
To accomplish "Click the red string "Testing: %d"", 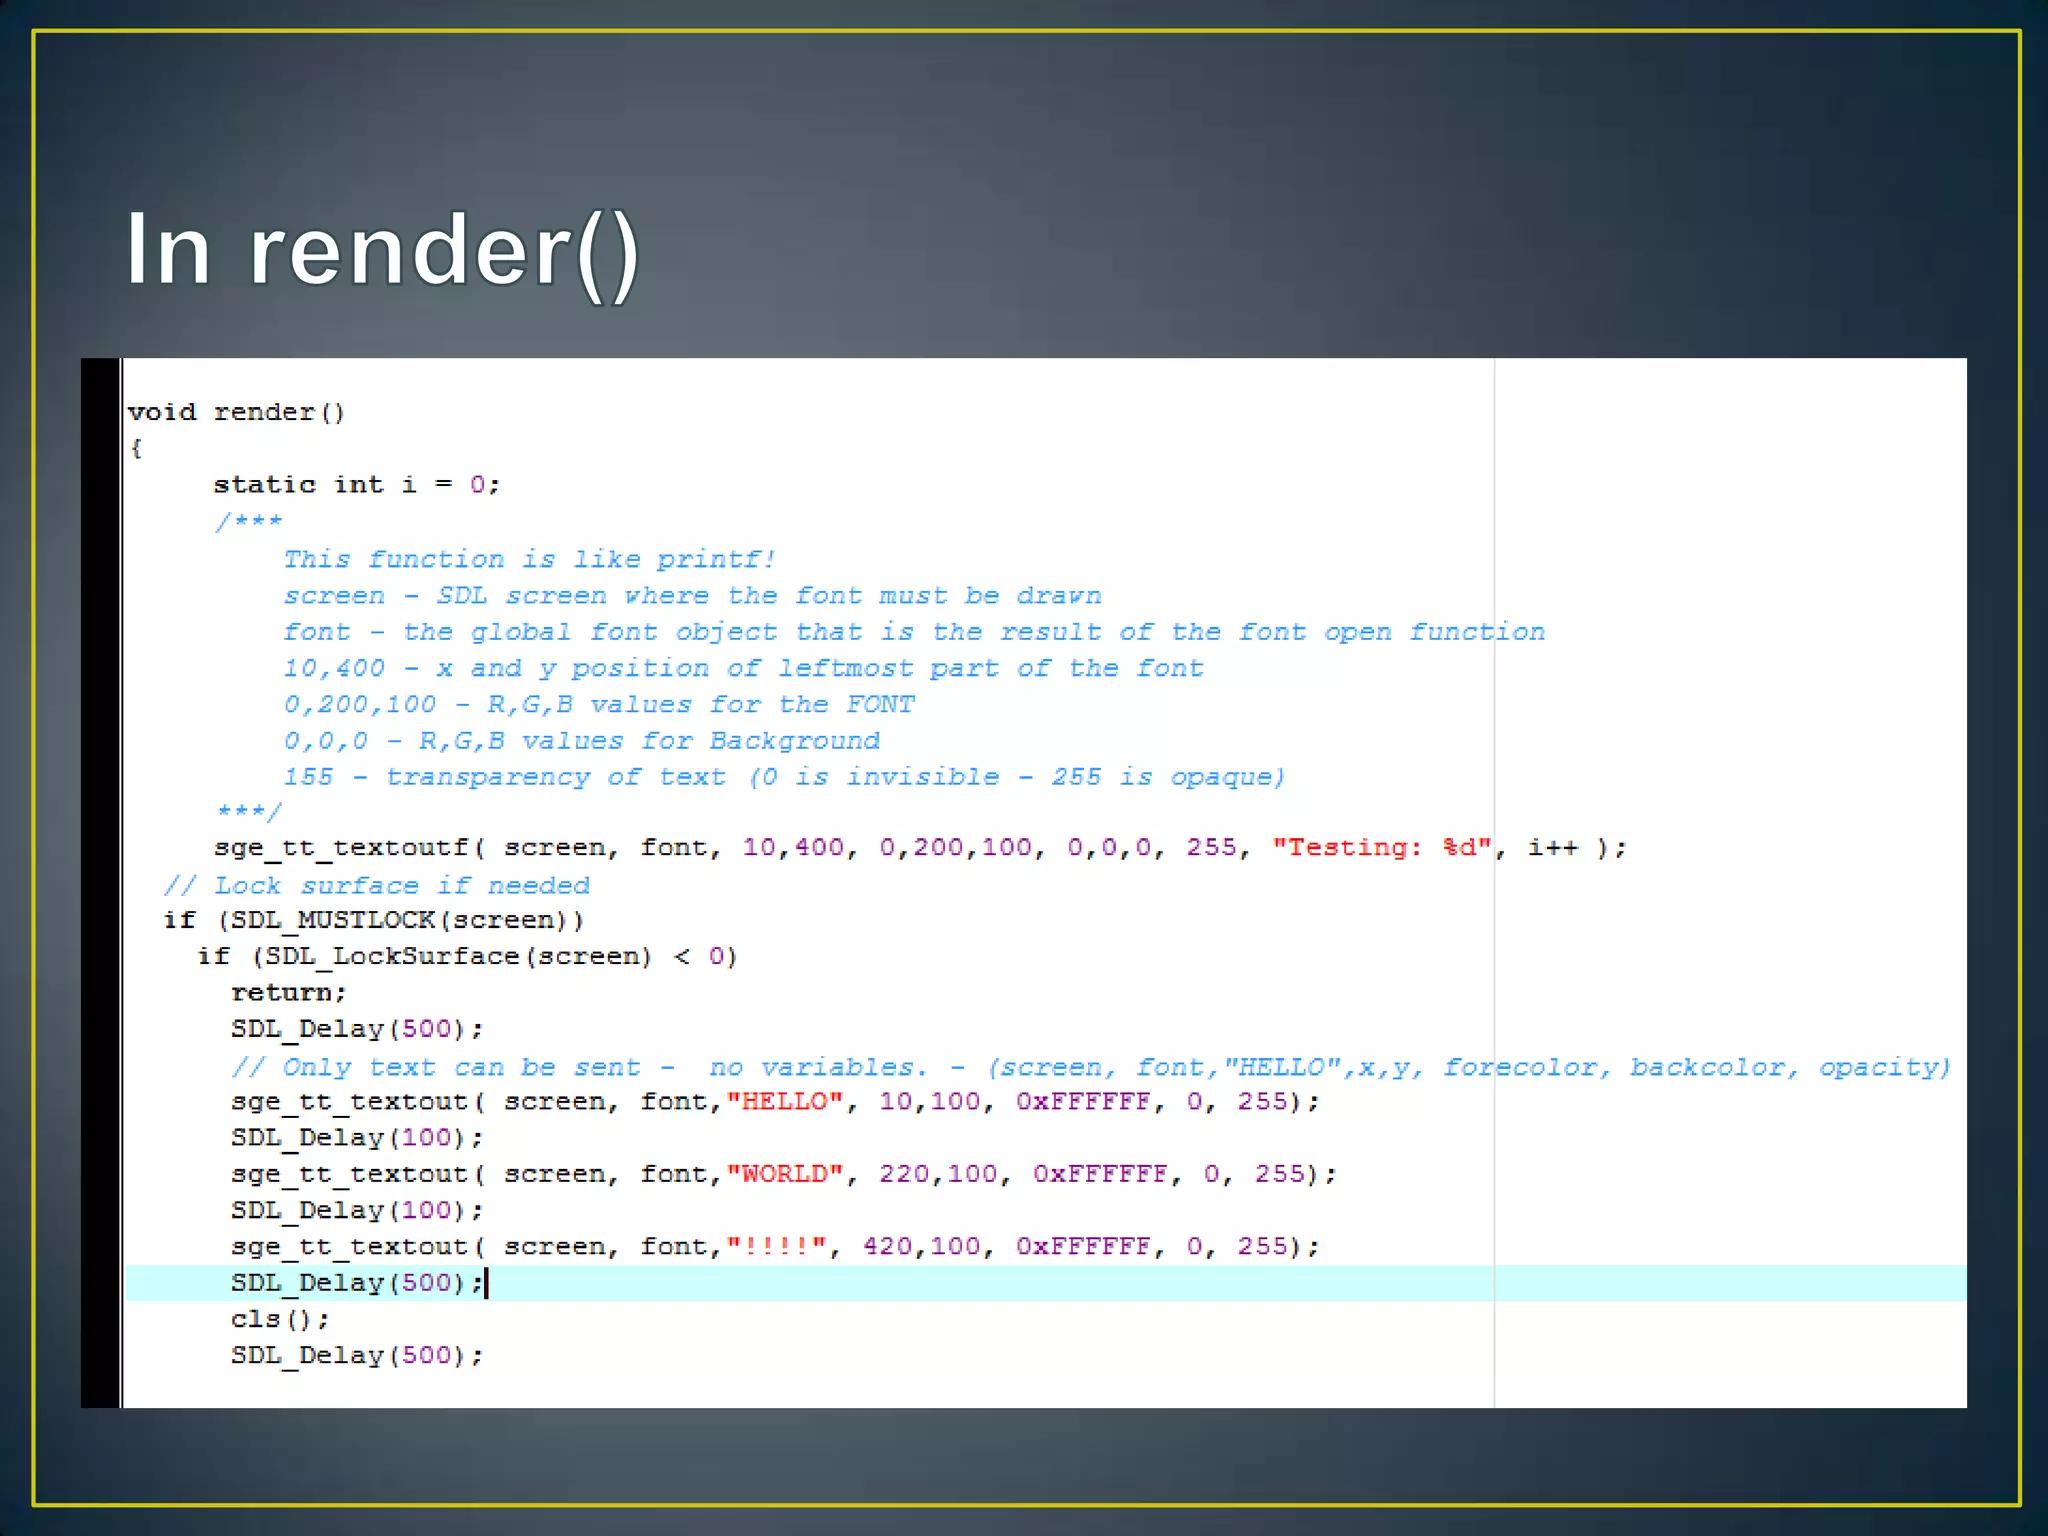I will pos(1382,848).
